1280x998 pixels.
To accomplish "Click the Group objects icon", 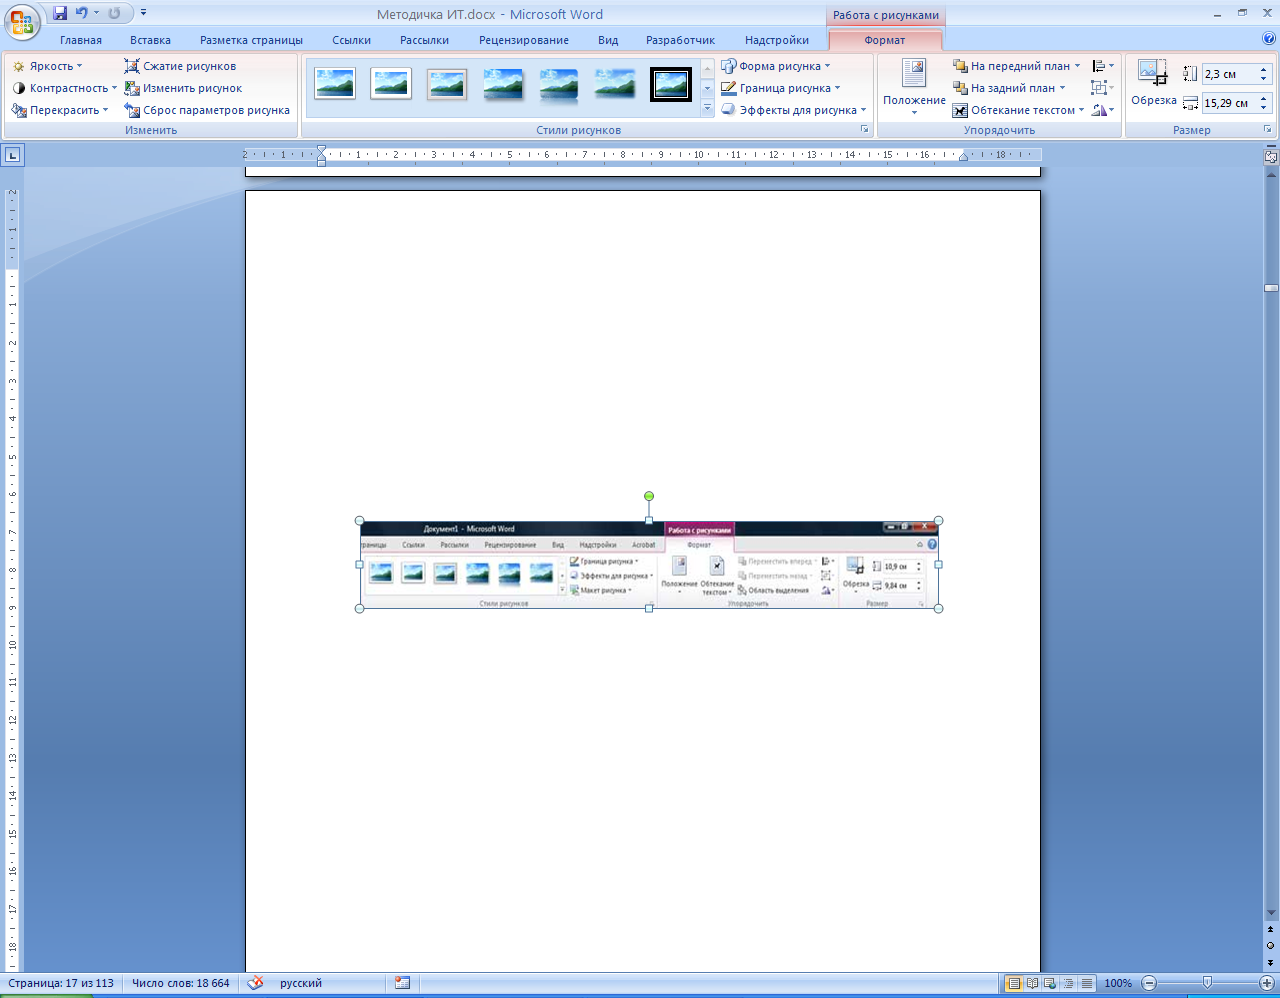I will [x=1103, y=88].
